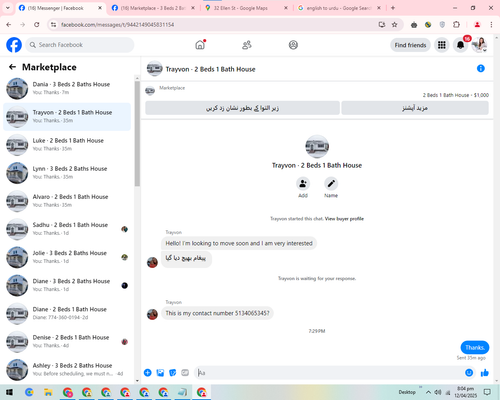
Task: Open the Chrome three-dot menu
Action: [491, 25]
